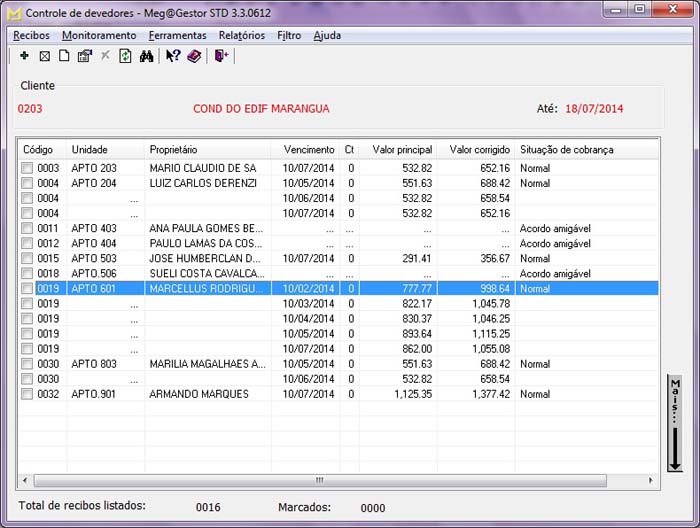
Task: Mark the checkbox for code 0032
Action: pyautogui.click(x=27, y=394)
